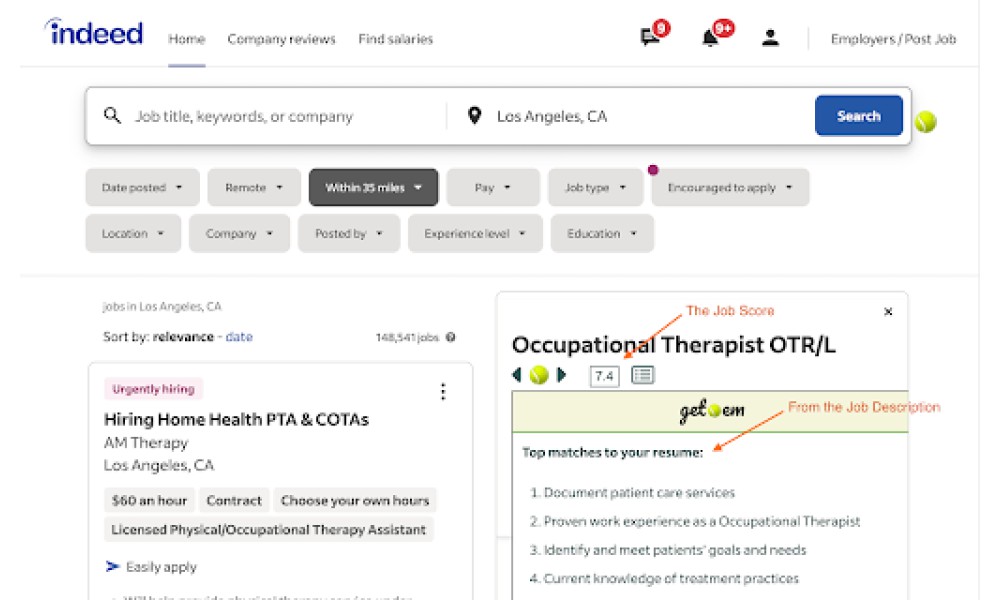Open Employers / Post Job link
Screen dimensions: 1000x600
coord(893,39)
